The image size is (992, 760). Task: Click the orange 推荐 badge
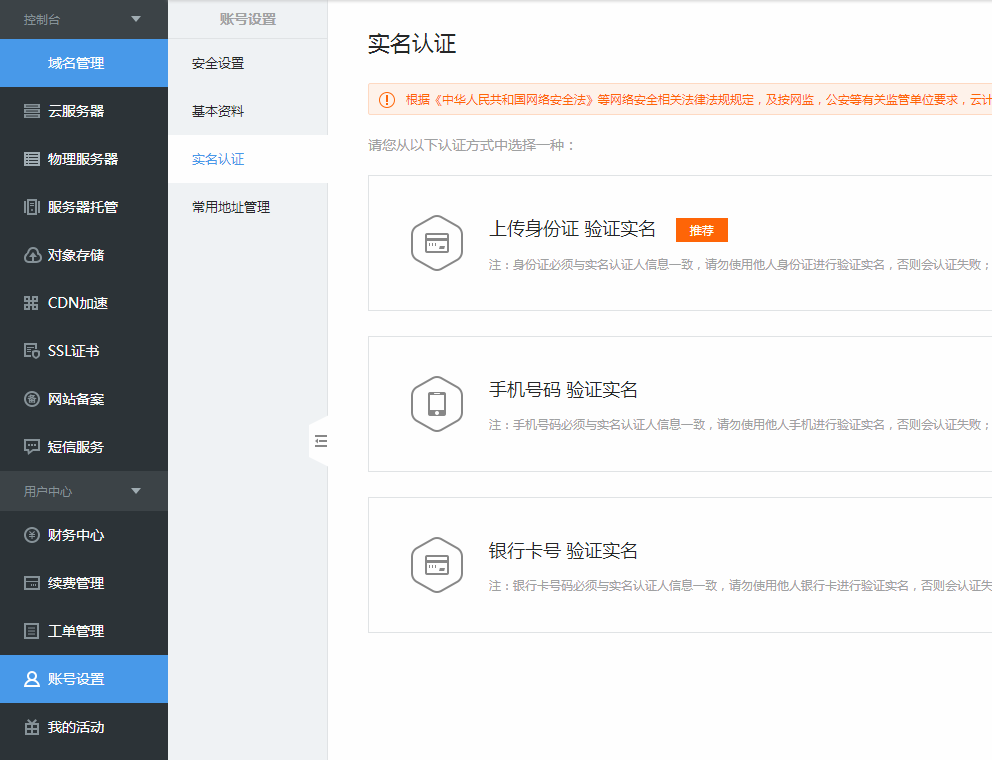click(702, 230)
